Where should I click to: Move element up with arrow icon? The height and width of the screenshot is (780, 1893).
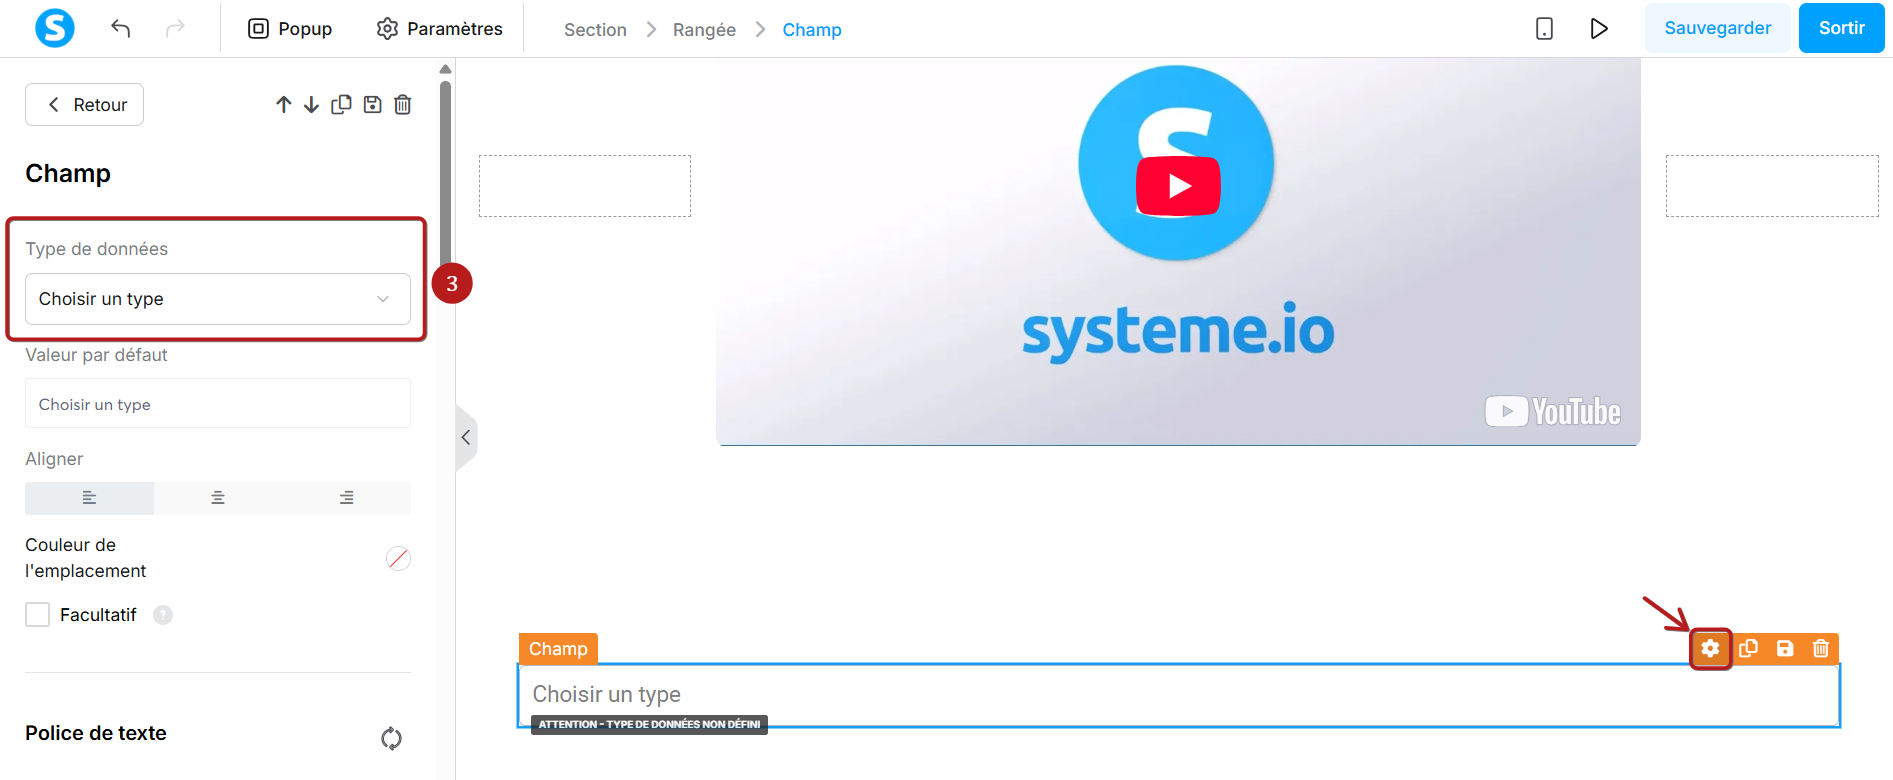click(x=284, y=104)
